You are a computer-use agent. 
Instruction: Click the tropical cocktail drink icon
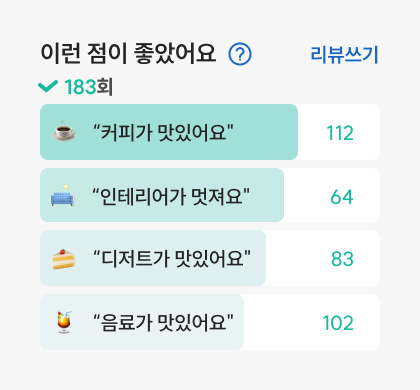64,322
